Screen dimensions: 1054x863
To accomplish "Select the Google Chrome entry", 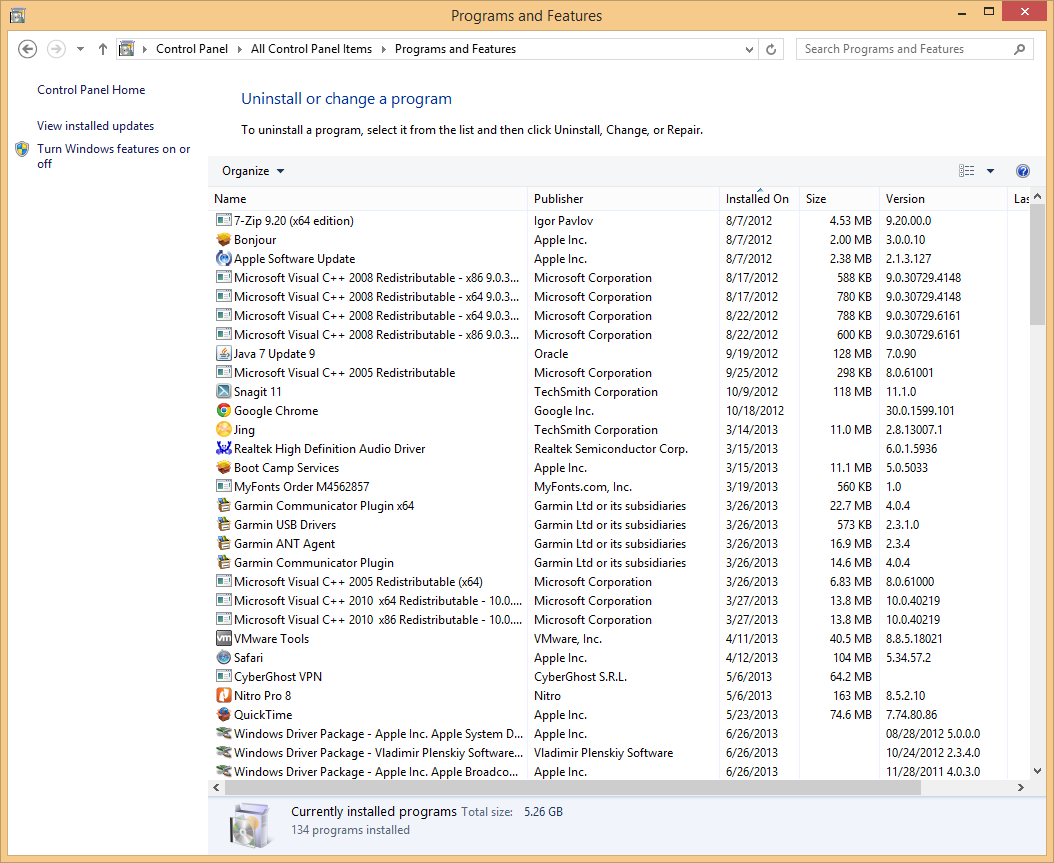I will 276,411.
